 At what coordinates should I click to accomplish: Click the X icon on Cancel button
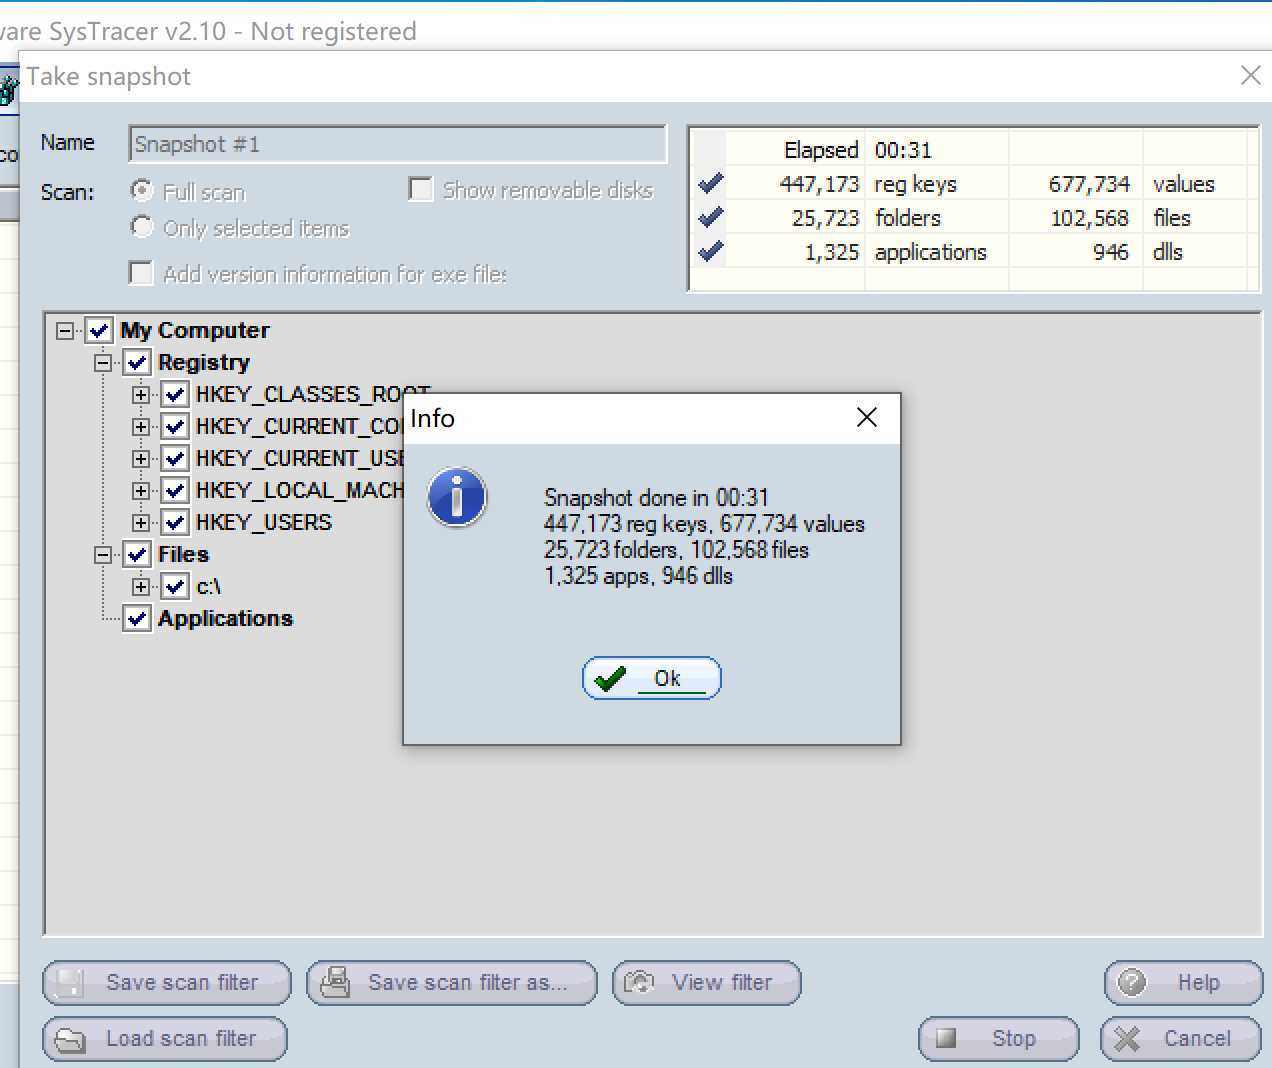[x=1127, y=1039]
